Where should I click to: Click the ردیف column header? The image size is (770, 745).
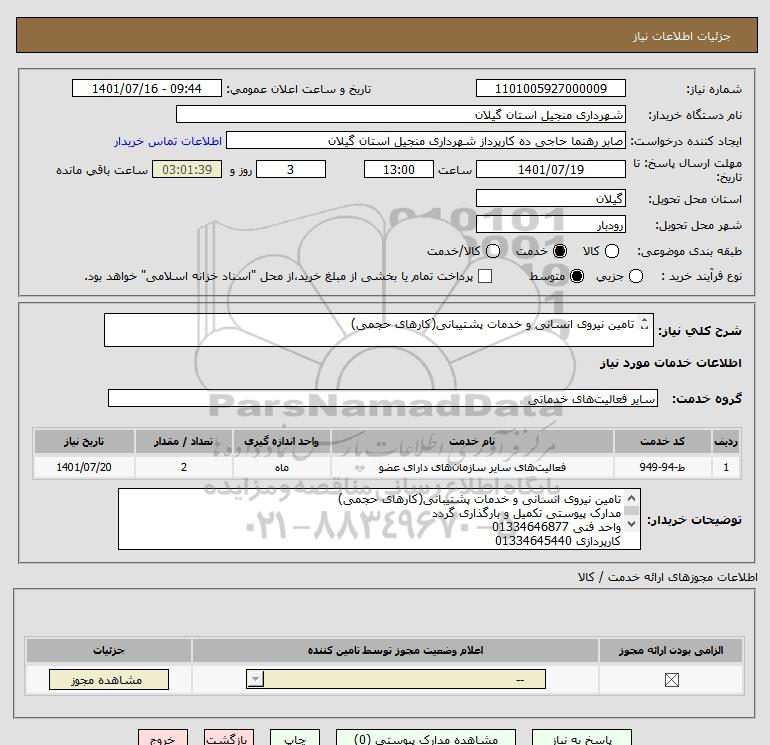coord(726,441)
